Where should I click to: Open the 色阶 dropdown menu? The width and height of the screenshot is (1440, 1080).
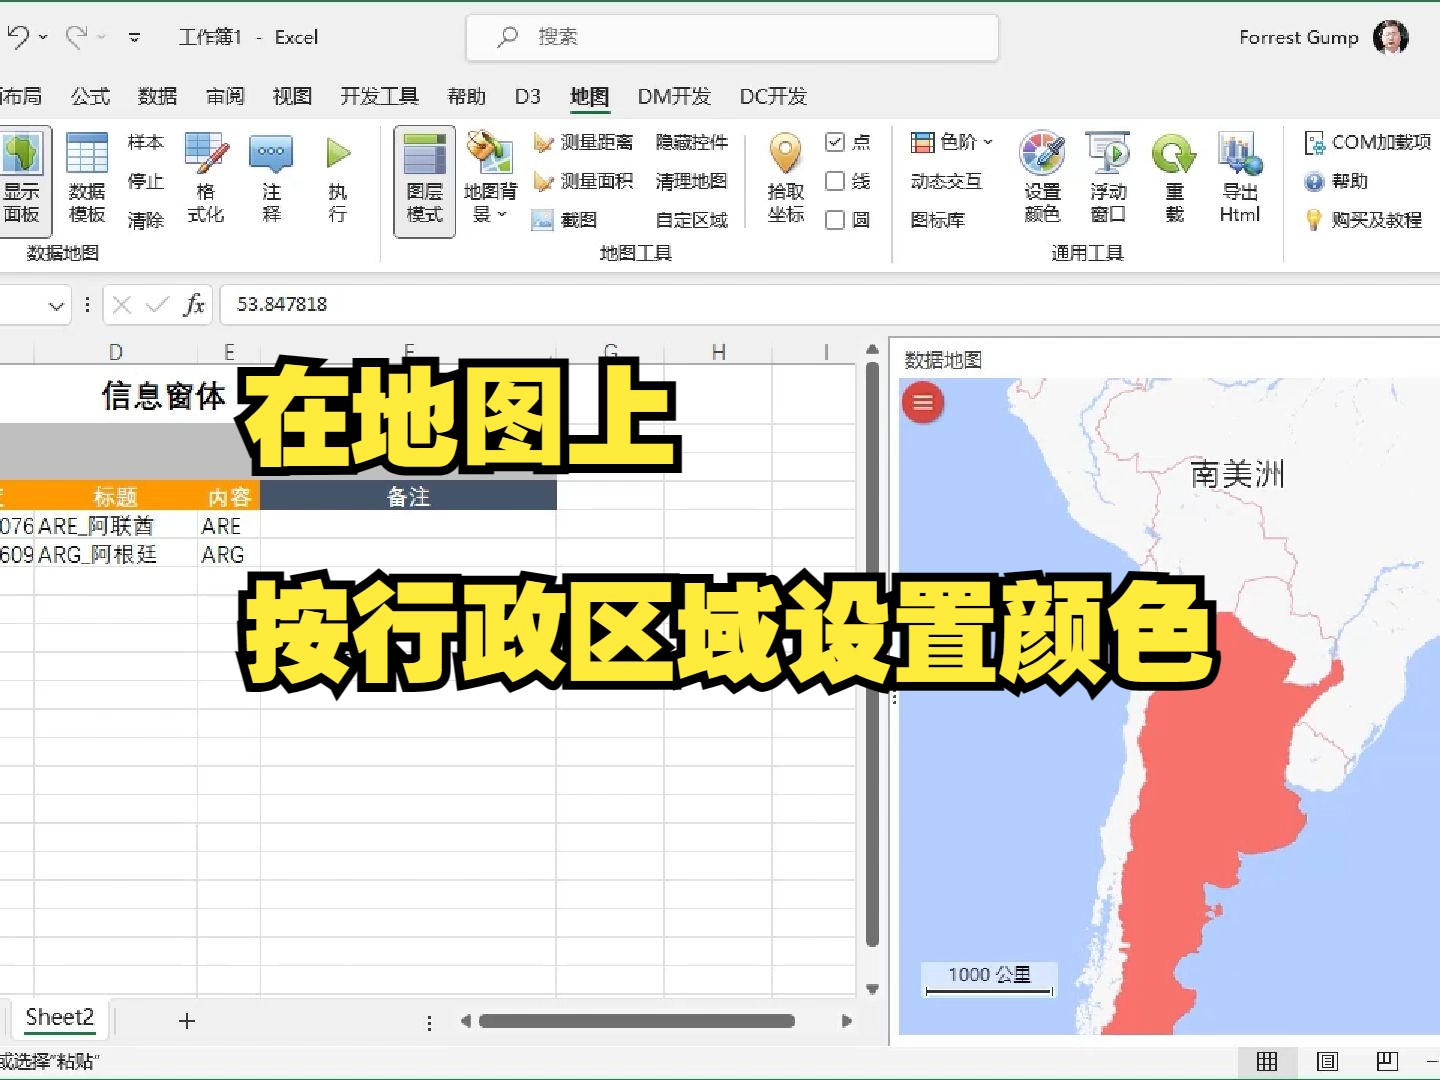[987, 142]
